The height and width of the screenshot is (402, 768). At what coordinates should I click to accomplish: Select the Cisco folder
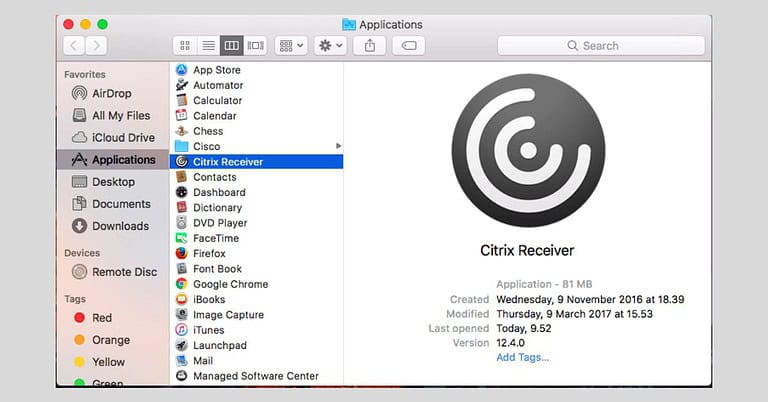[257, 146]
